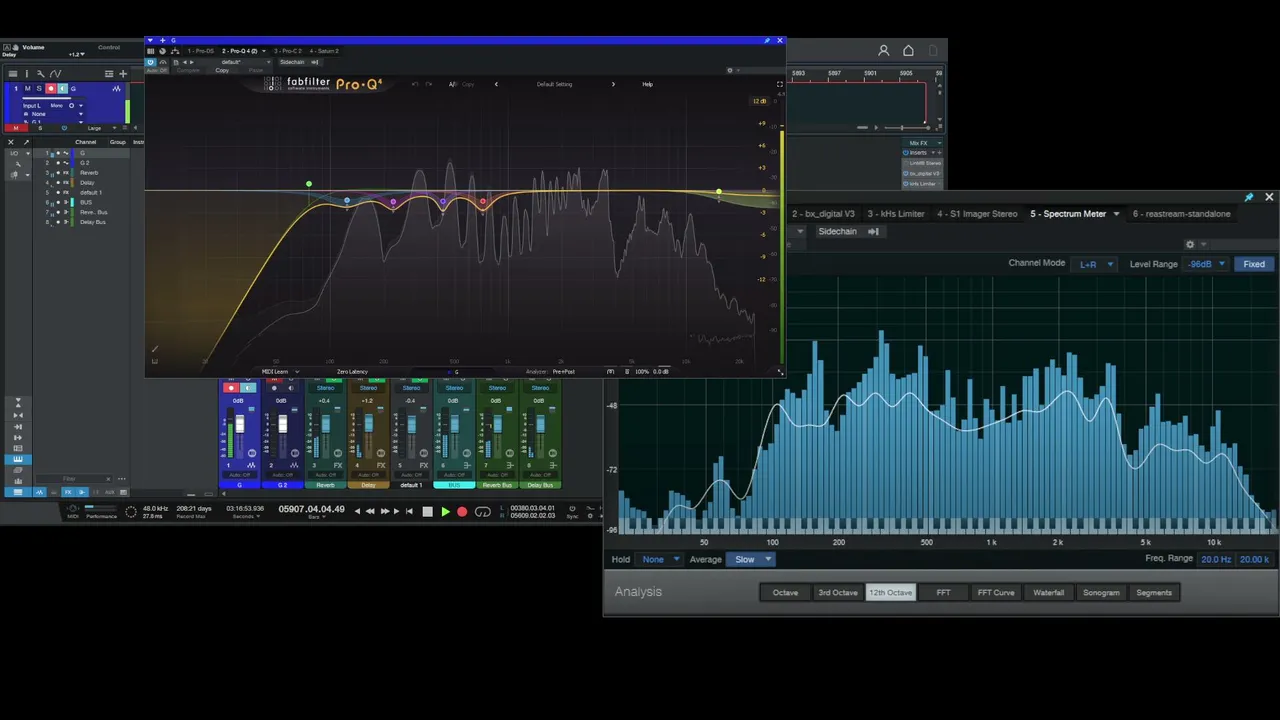Click the waveform icon on track G
This screenshot has width=1280, height=720.
click(x=116, y=89)
